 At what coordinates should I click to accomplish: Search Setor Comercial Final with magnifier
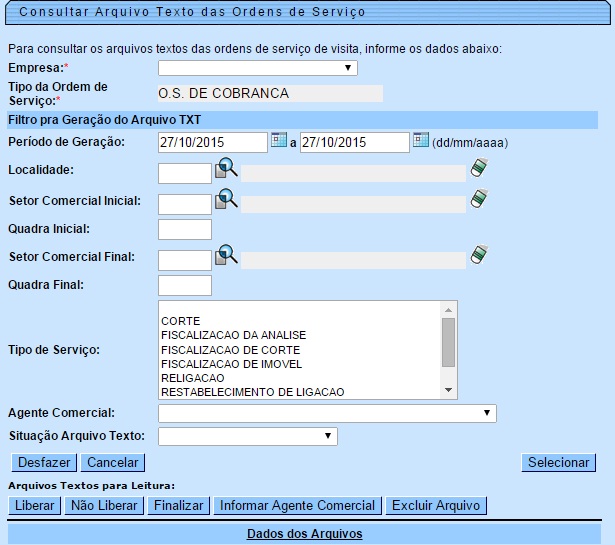click(x=227, y=256)
